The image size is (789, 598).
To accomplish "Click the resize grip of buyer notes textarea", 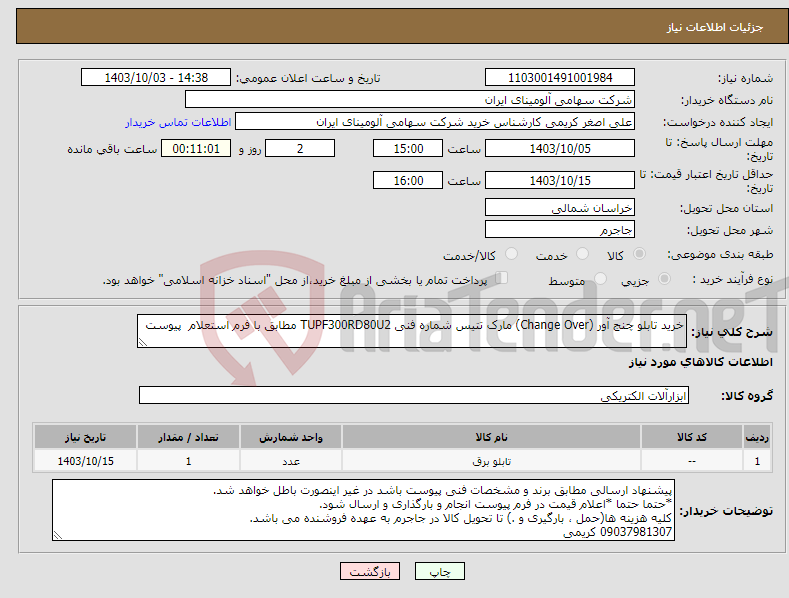I will [x=58, y=536].
